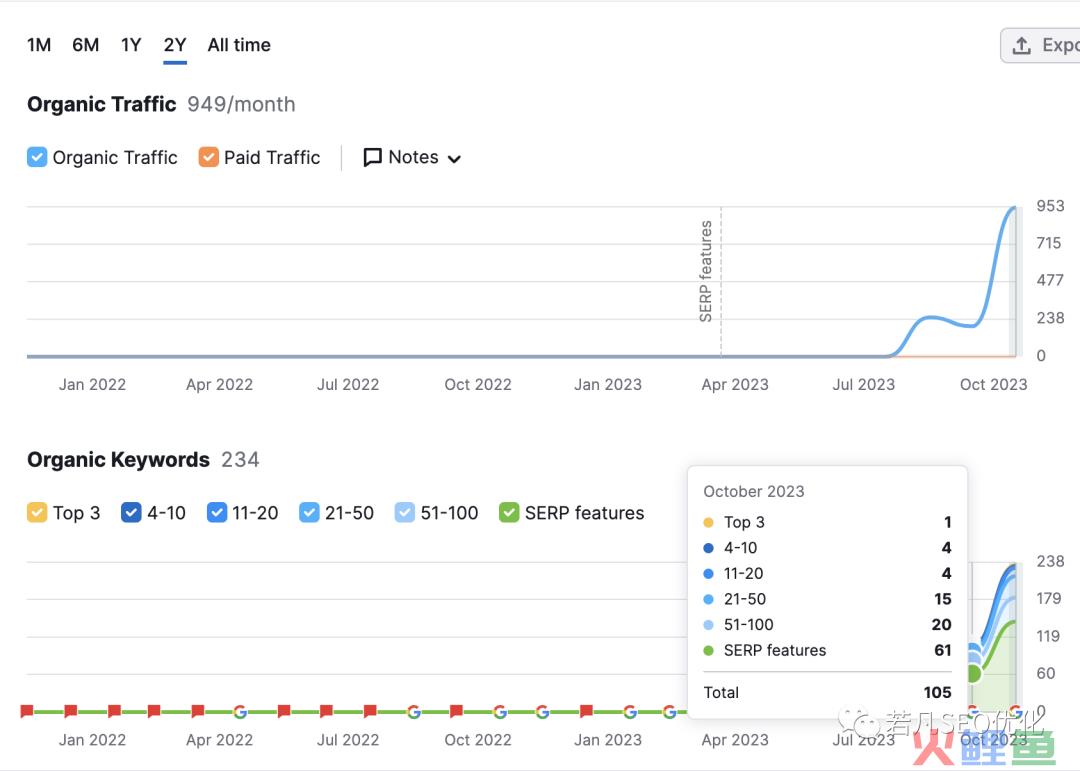Toggle the 4-10 positions checkbox

(x=131, y=513)
